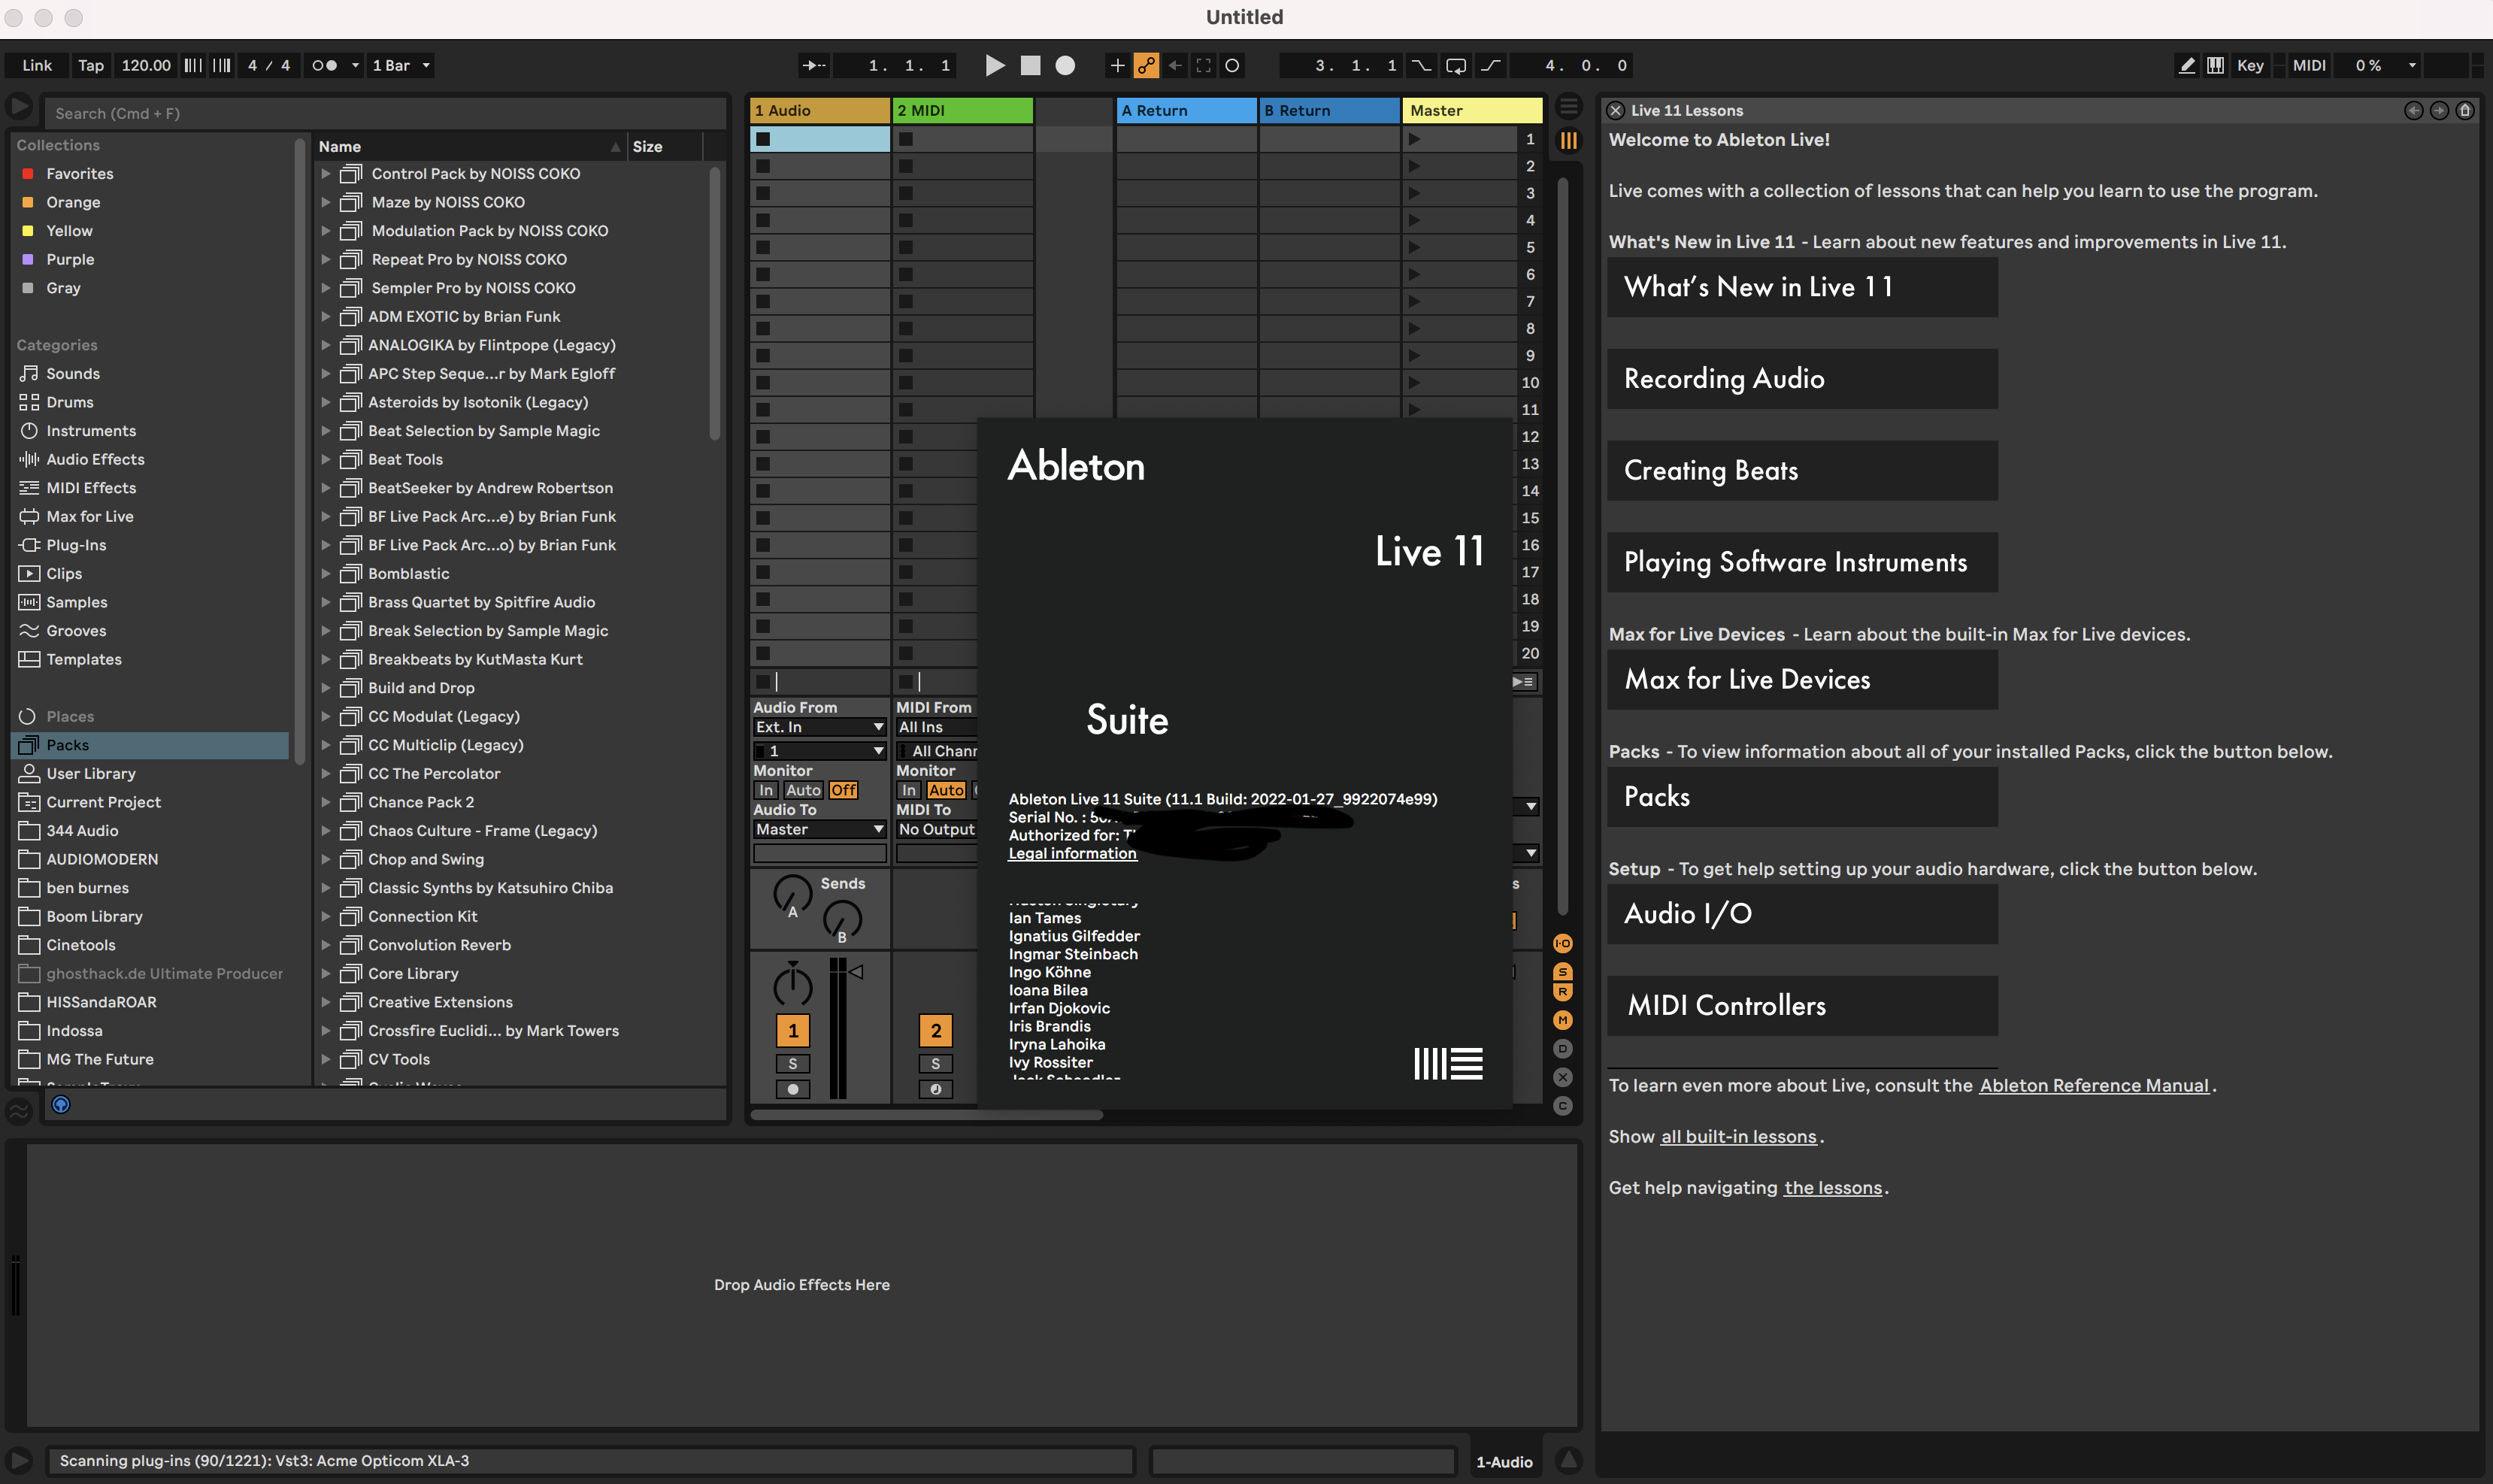Viewport: 2493px width, 1484px height.
Task: Open the Ext. In Audio From dropdown
Action: [819, 727]
